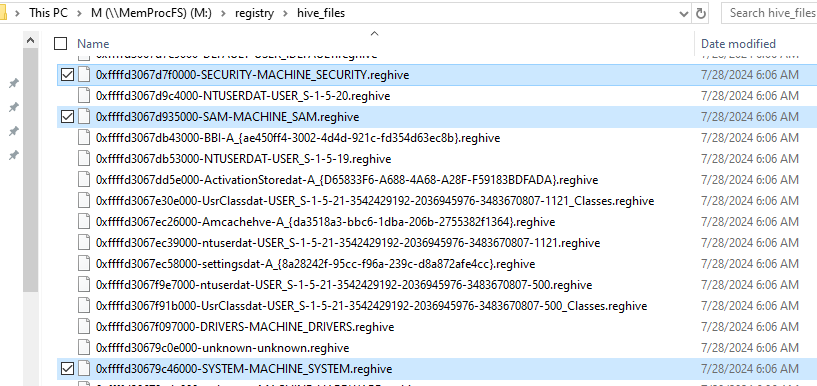Focus the Search hive_files box

tap(769, 13)
